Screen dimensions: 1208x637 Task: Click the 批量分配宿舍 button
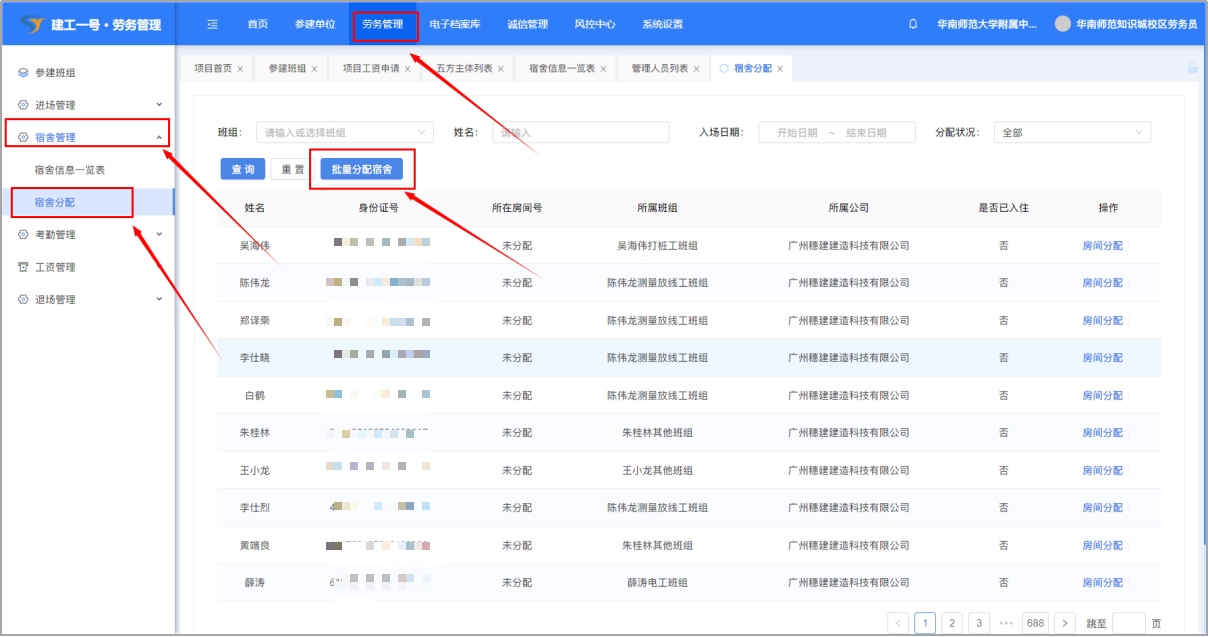[x=362, y=170]
